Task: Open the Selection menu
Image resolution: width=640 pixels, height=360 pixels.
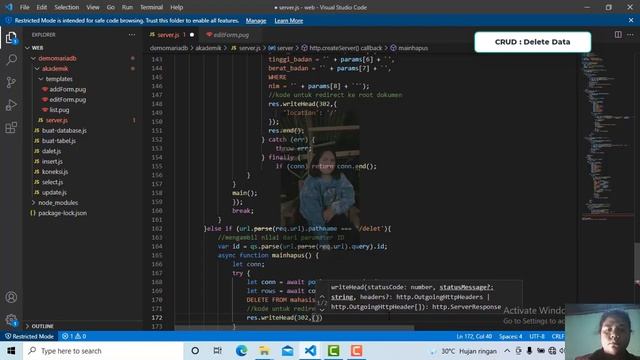Action: coord(67,7)
